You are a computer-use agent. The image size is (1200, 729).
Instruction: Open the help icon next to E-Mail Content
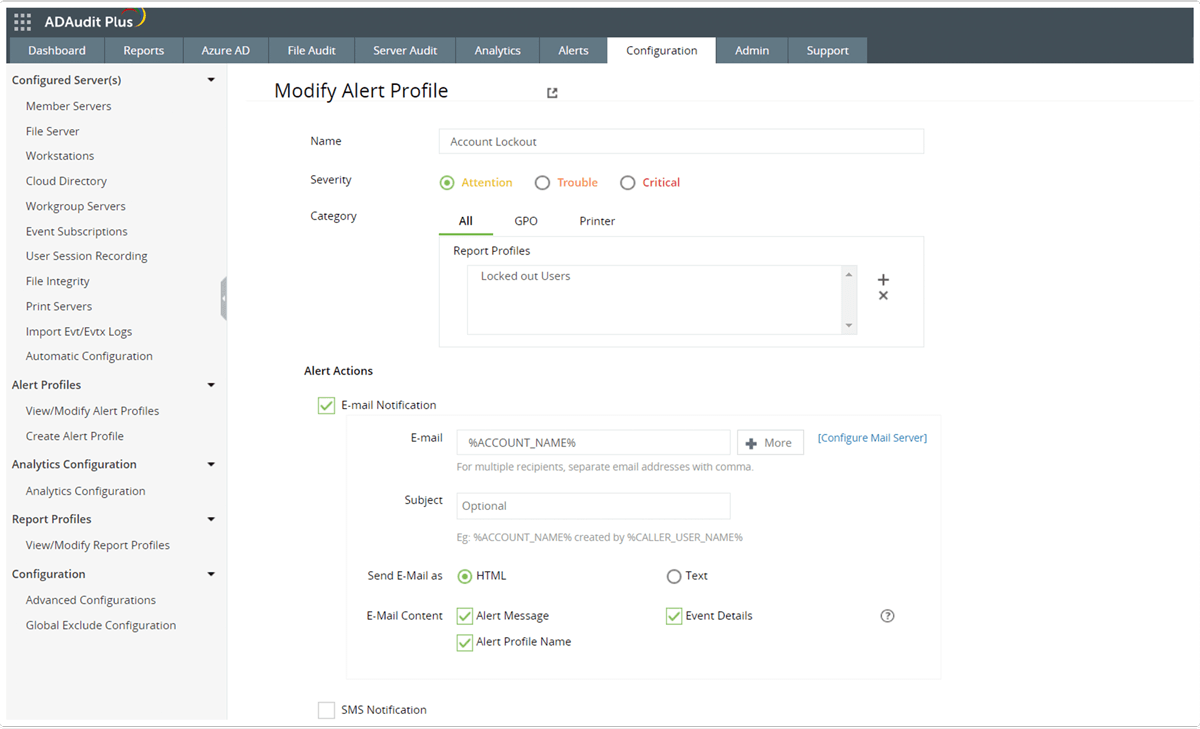tap(887, 616)
